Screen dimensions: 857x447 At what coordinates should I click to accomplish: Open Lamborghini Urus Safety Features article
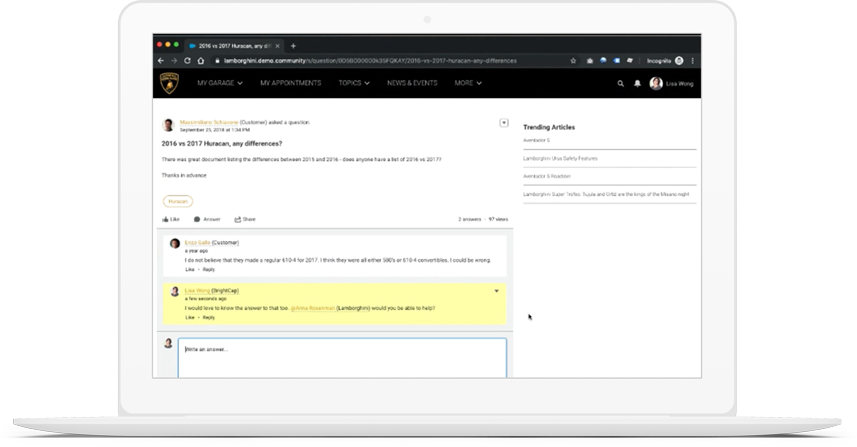560,158
